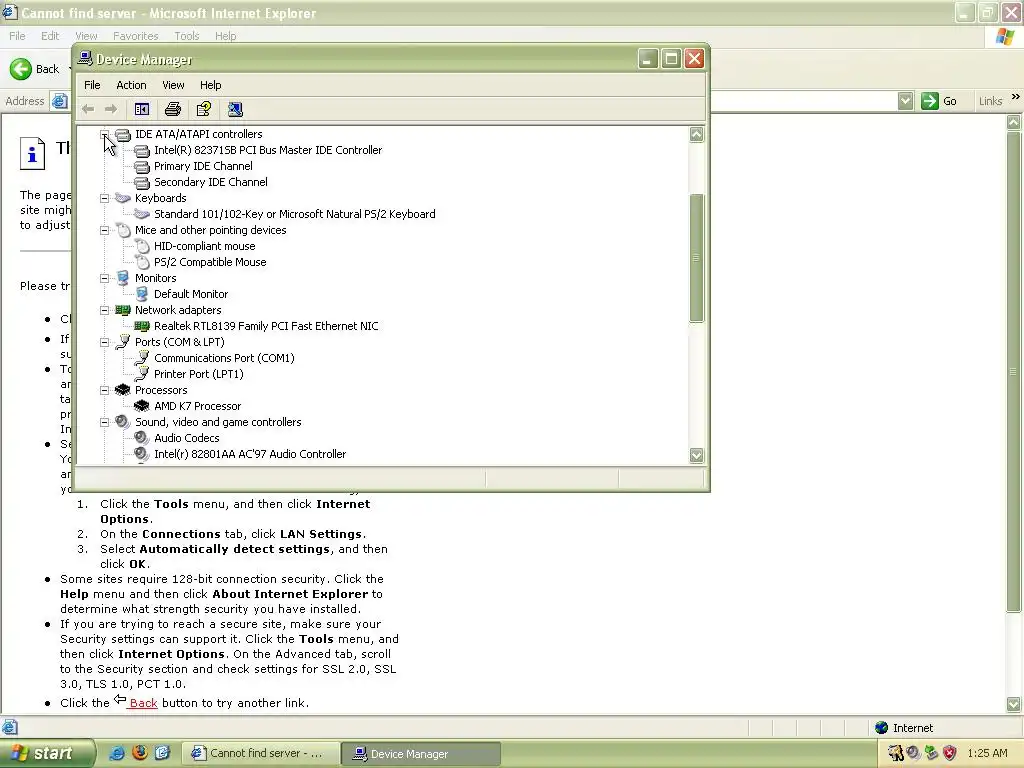Screen dimensions: 1024x768
Task: Toggle the console tree pane toolbar icon
Action: pos(142,109)
